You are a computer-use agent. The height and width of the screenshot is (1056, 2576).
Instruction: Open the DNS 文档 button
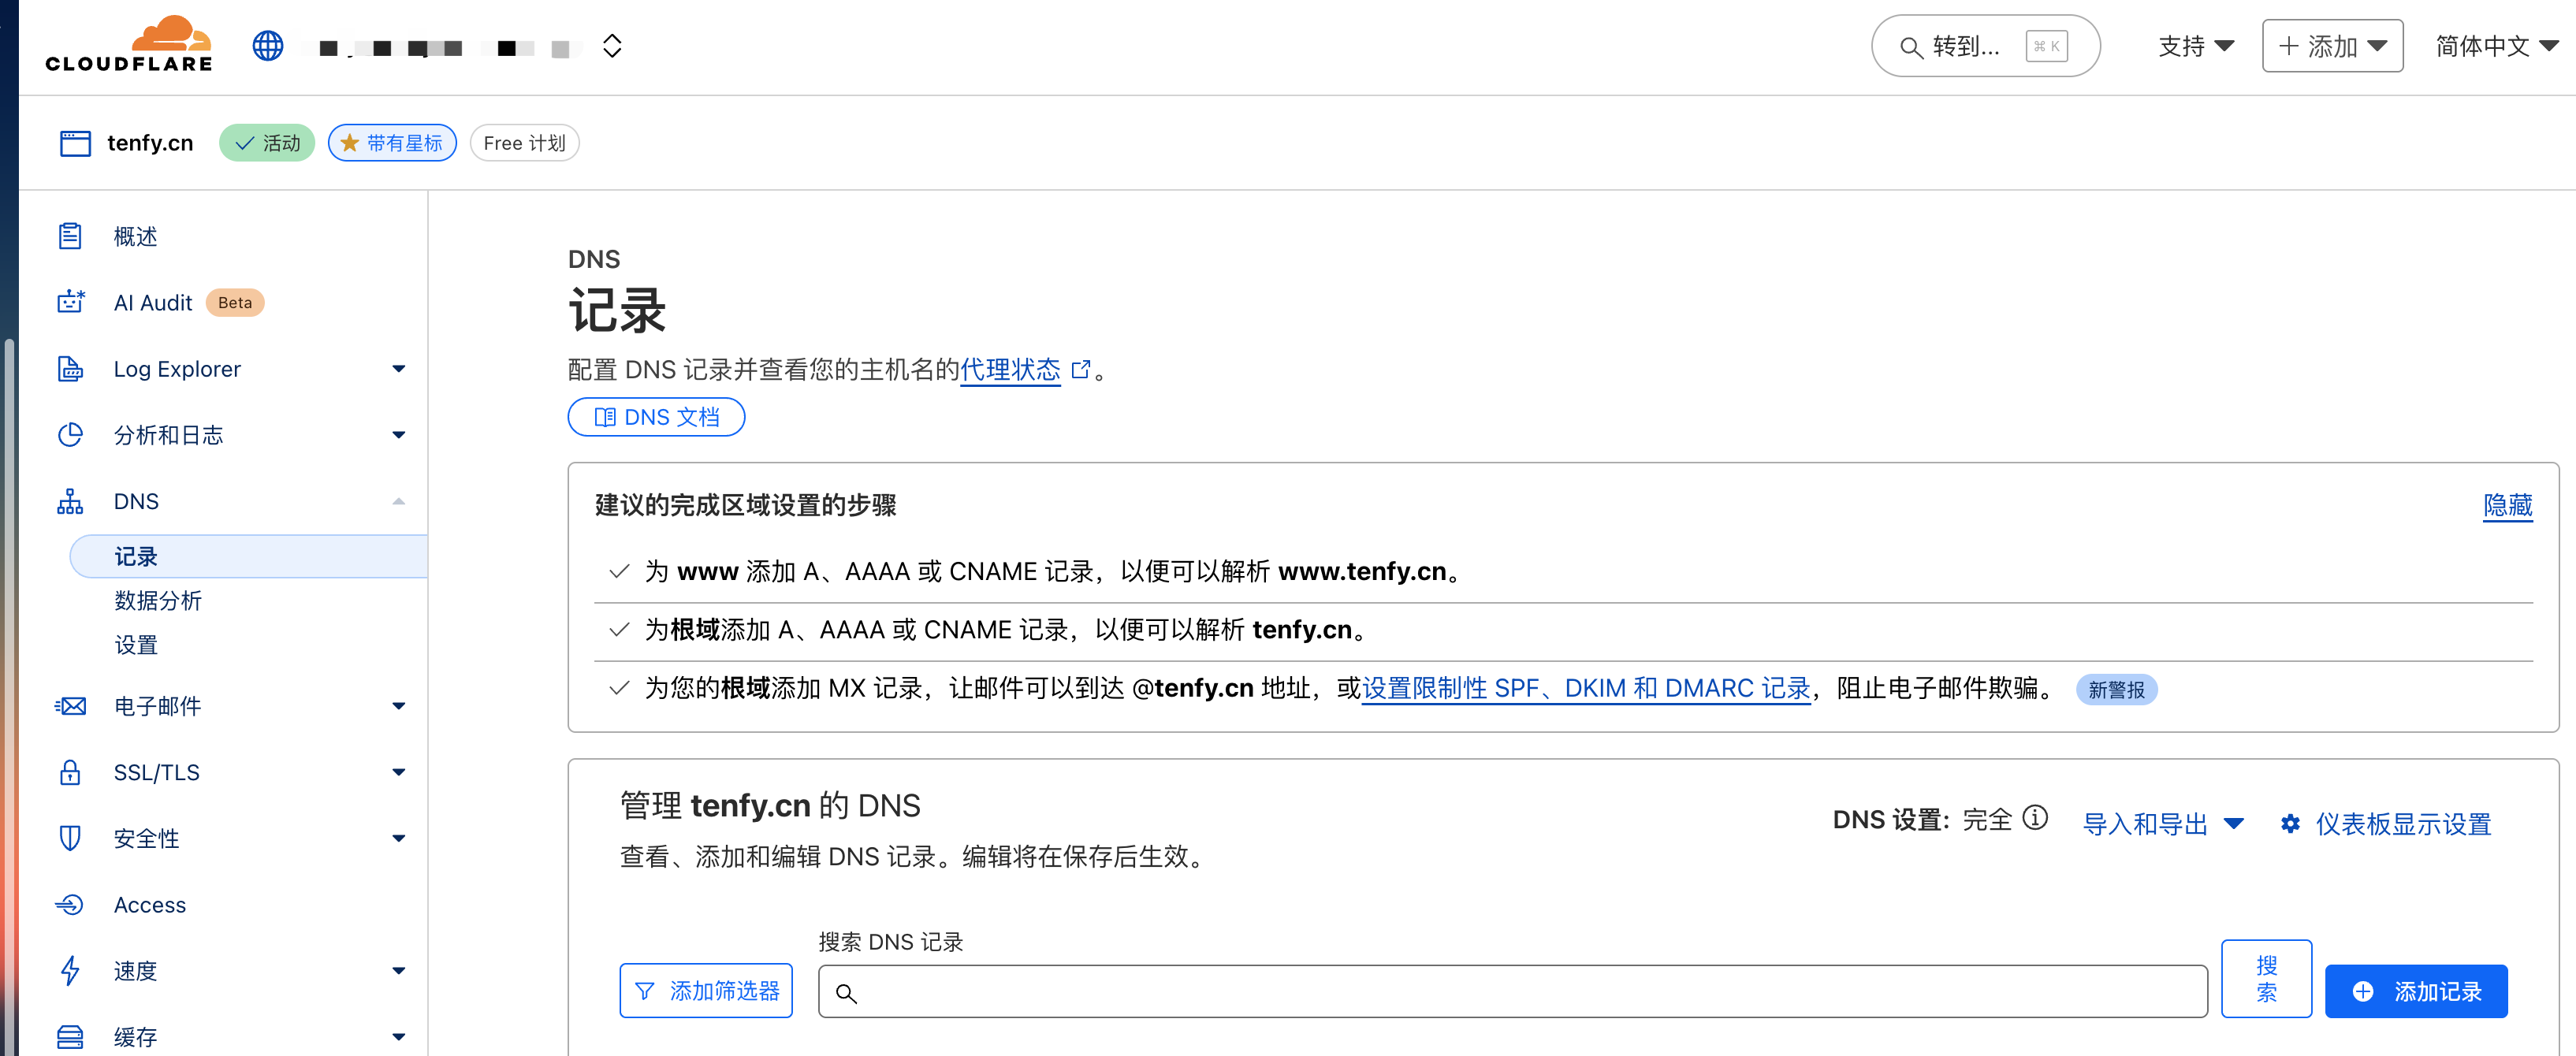tap(656, 417)
